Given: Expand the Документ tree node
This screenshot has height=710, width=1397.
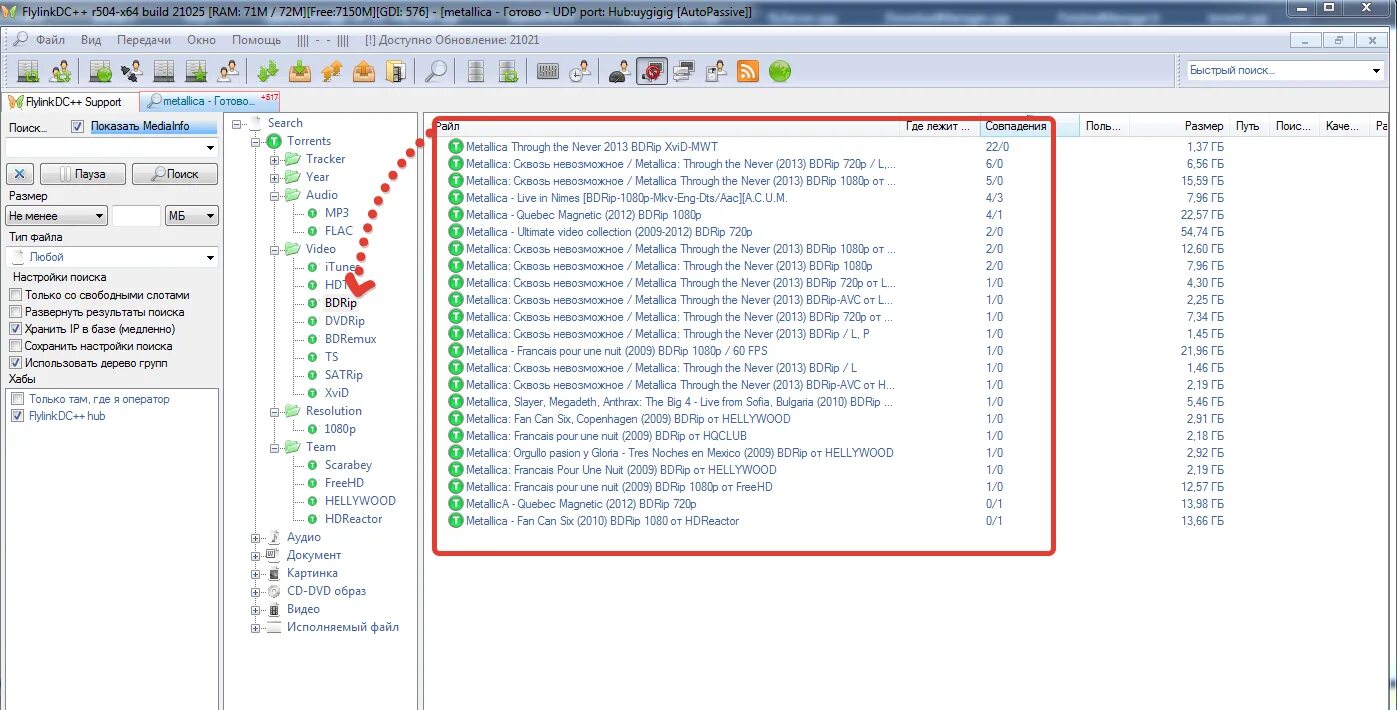Looking at the screenshot, I should (257, 555).
